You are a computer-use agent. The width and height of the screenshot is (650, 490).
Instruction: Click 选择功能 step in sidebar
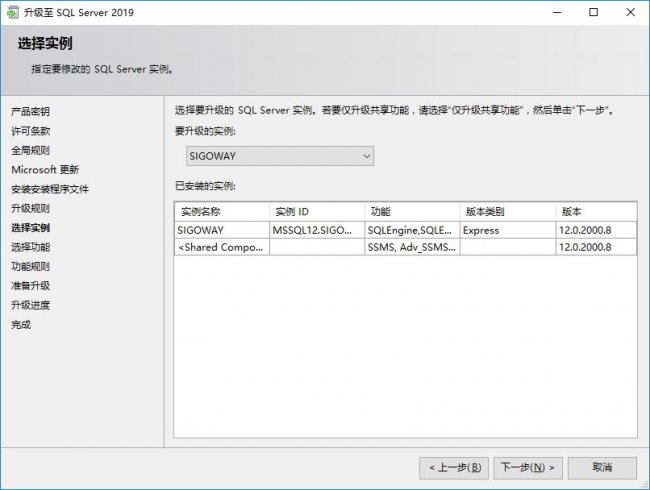coord(30,247)
